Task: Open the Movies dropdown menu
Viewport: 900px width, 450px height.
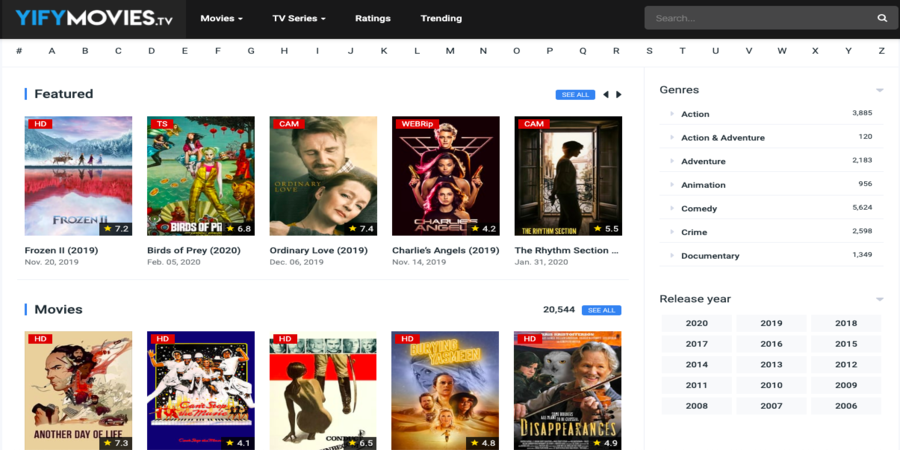Action: [222, 18]
